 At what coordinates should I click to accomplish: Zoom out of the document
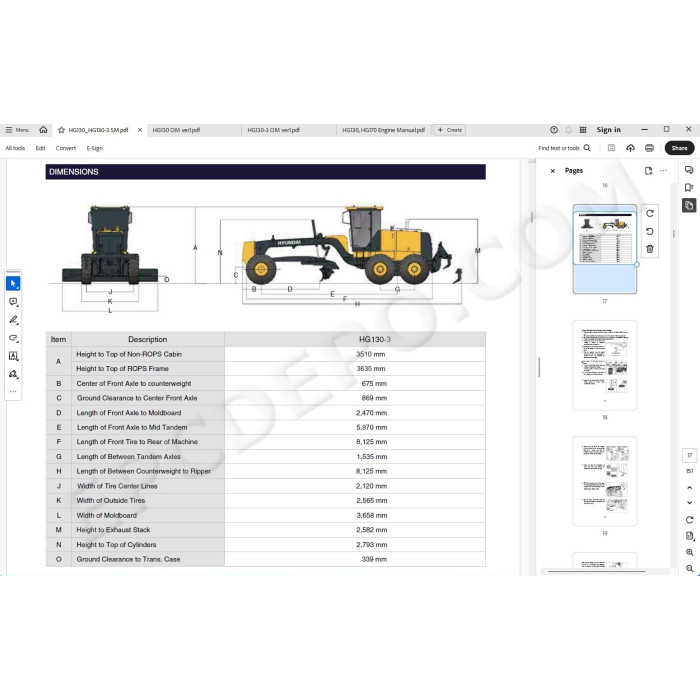click(689, 568)
